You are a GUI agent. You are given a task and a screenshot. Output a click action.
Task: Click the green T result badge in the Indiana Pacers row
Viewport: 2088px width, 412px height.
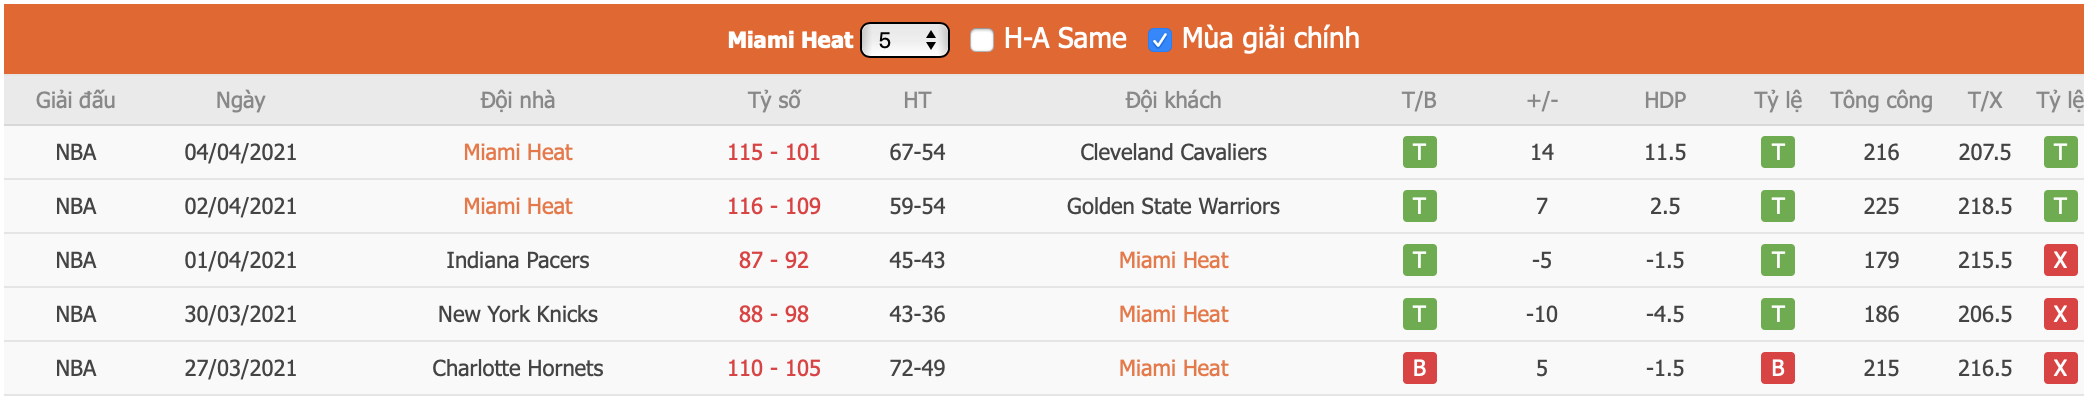point(1419,260)
